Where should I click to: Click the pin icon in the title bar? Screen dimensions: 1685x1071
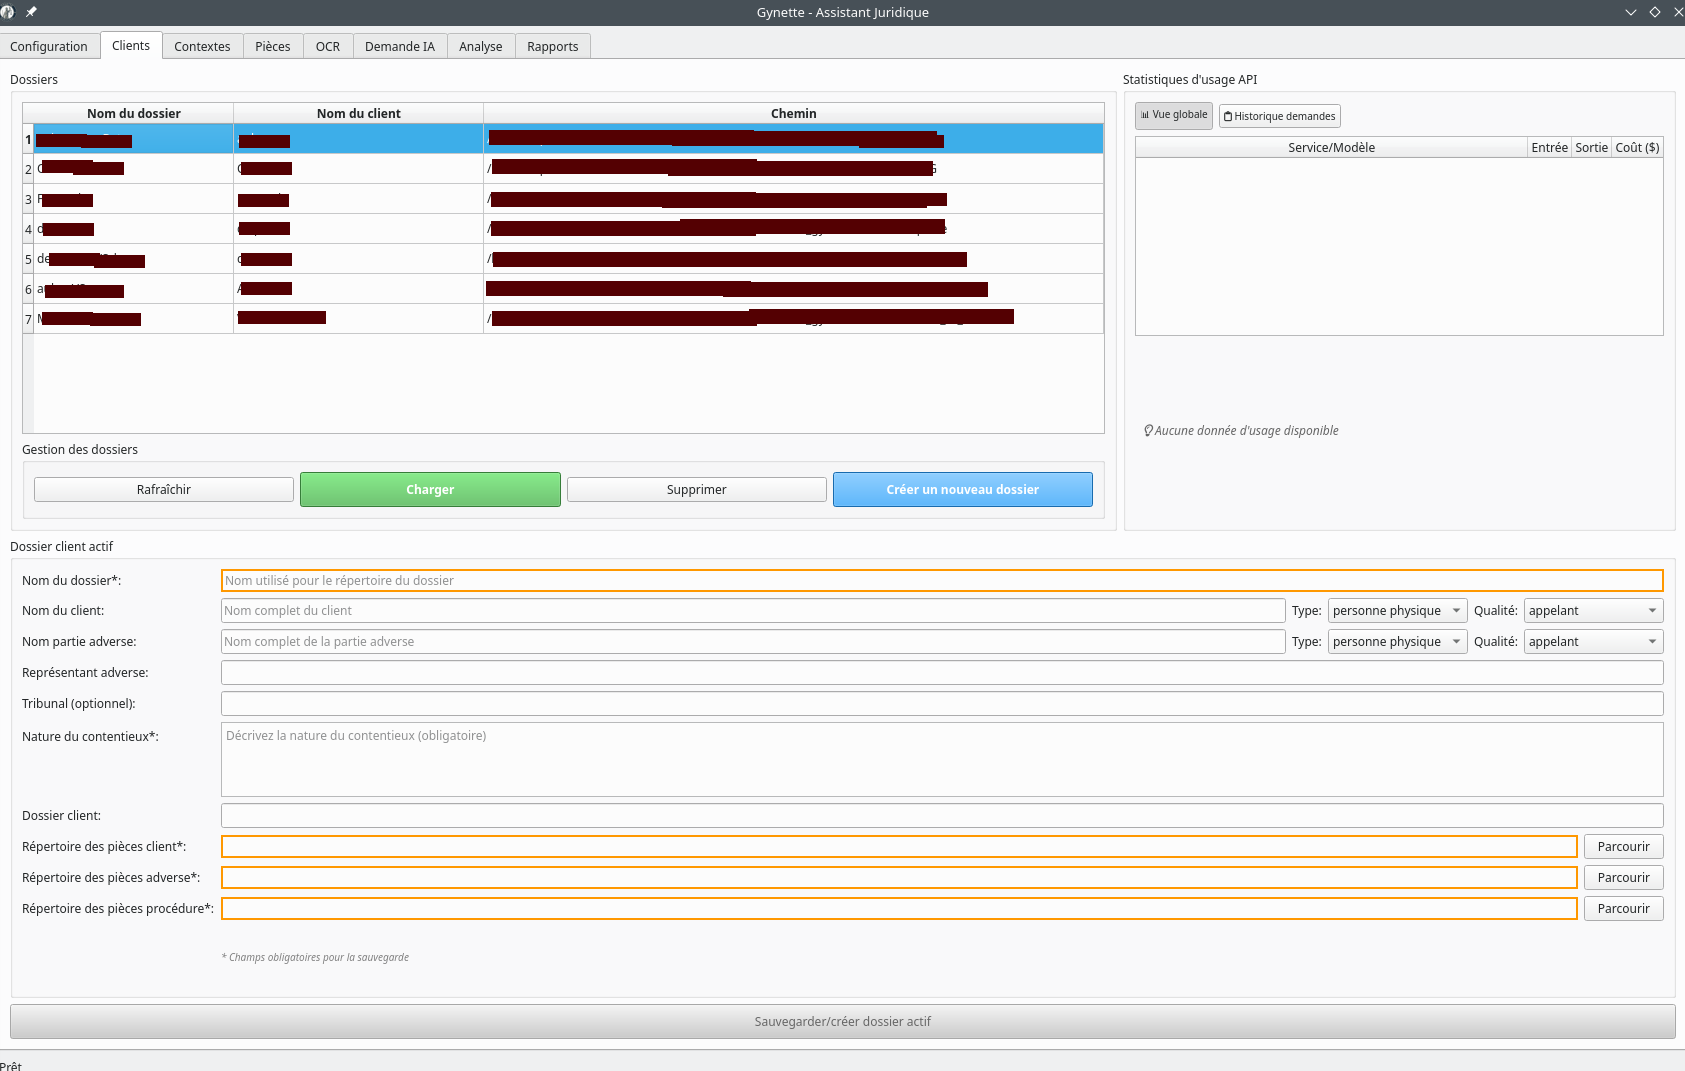click(x=31, y=12)
